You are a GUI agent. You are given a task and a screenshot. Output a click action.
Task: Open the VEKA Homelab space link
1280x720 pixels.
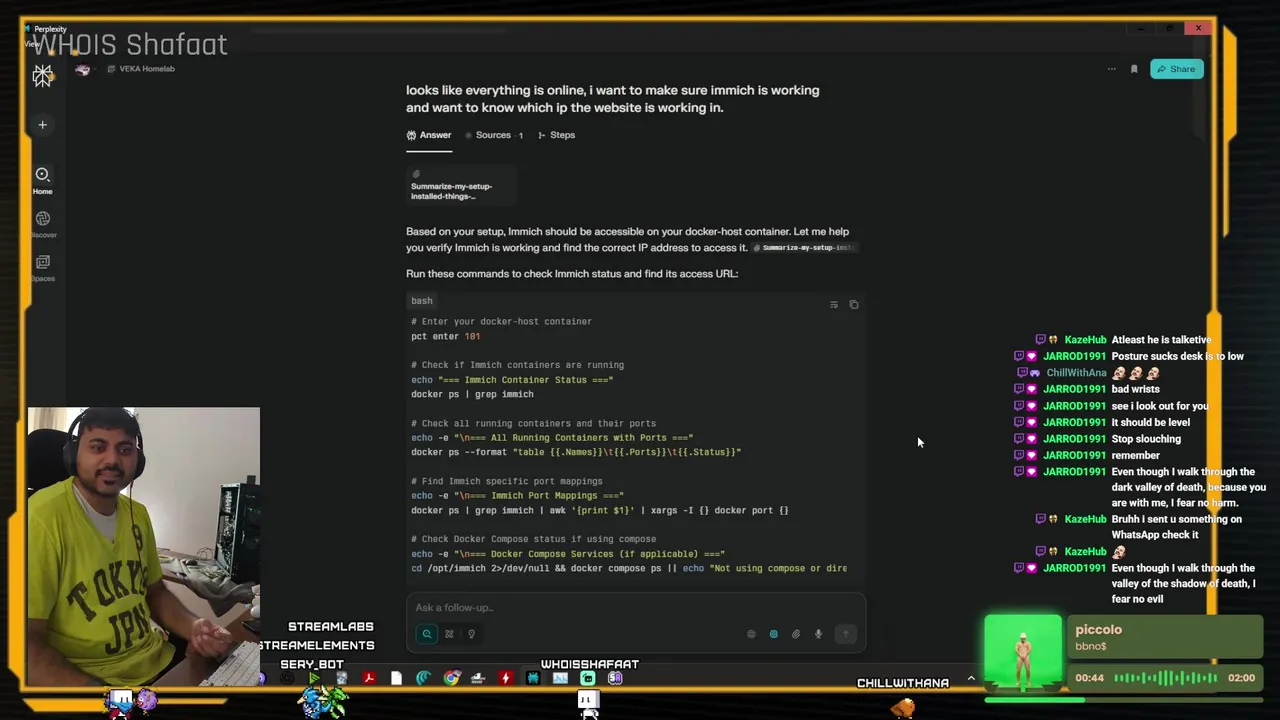point(141,69)
